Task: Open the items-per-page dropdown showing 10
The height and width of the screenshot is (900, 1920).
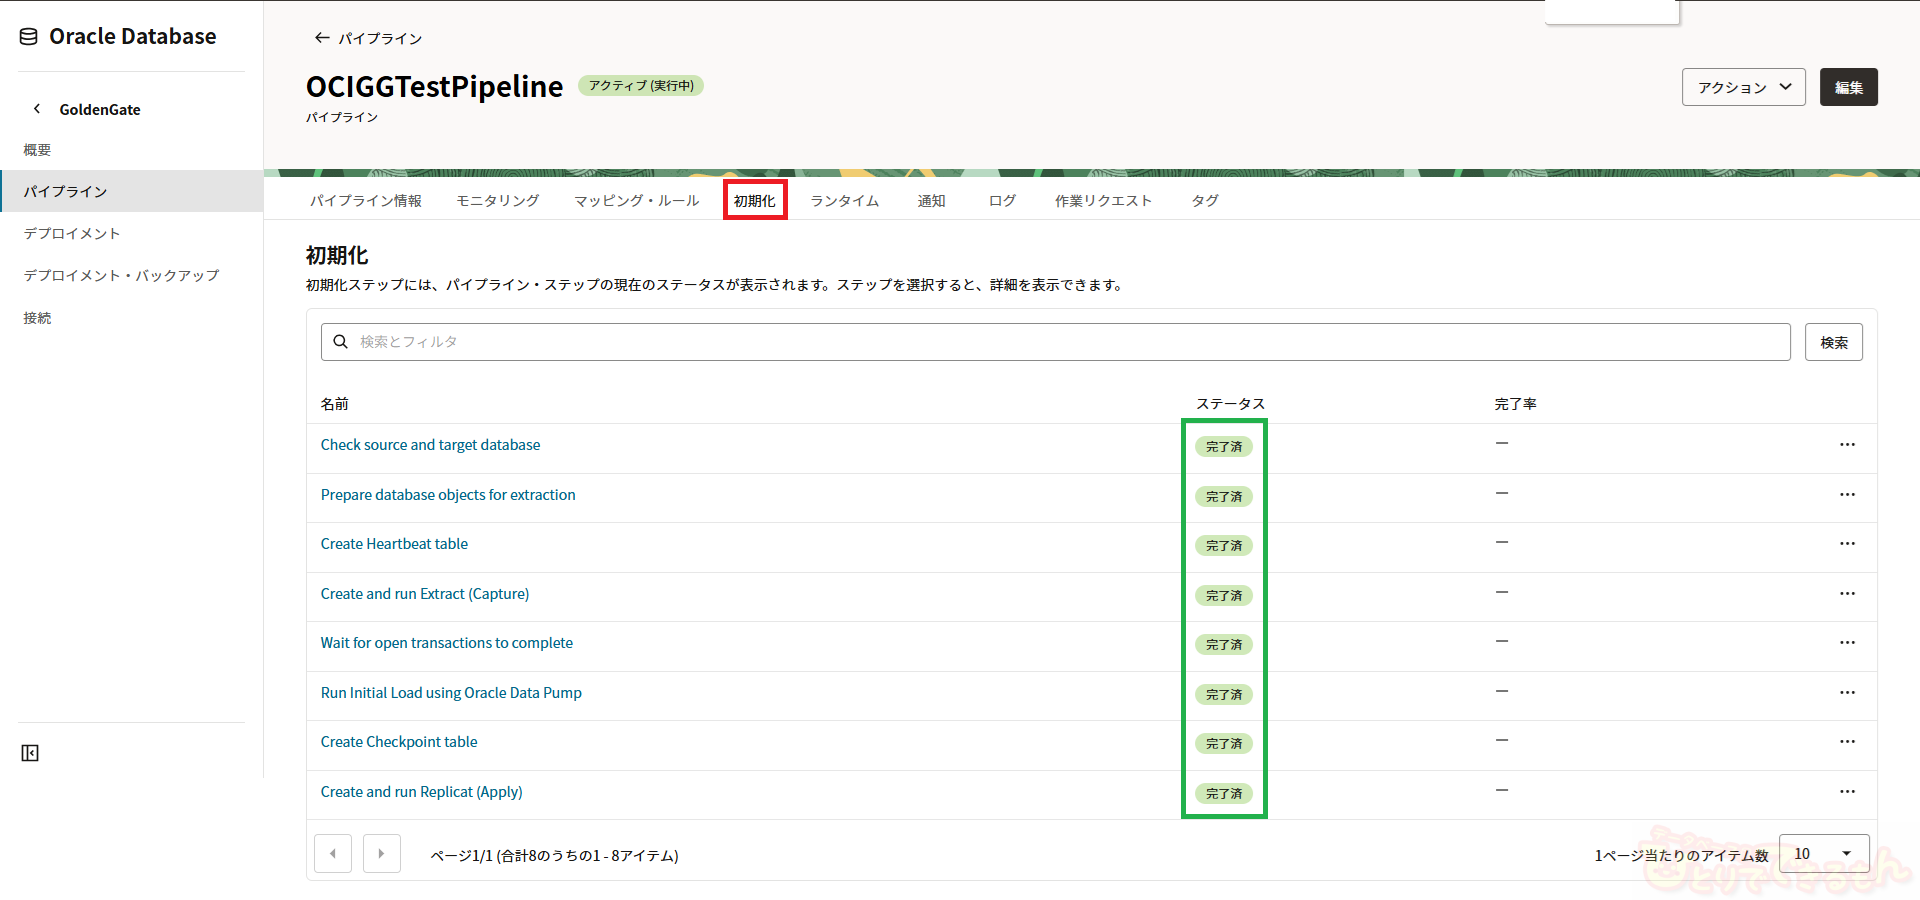Action: [1823, 854]
